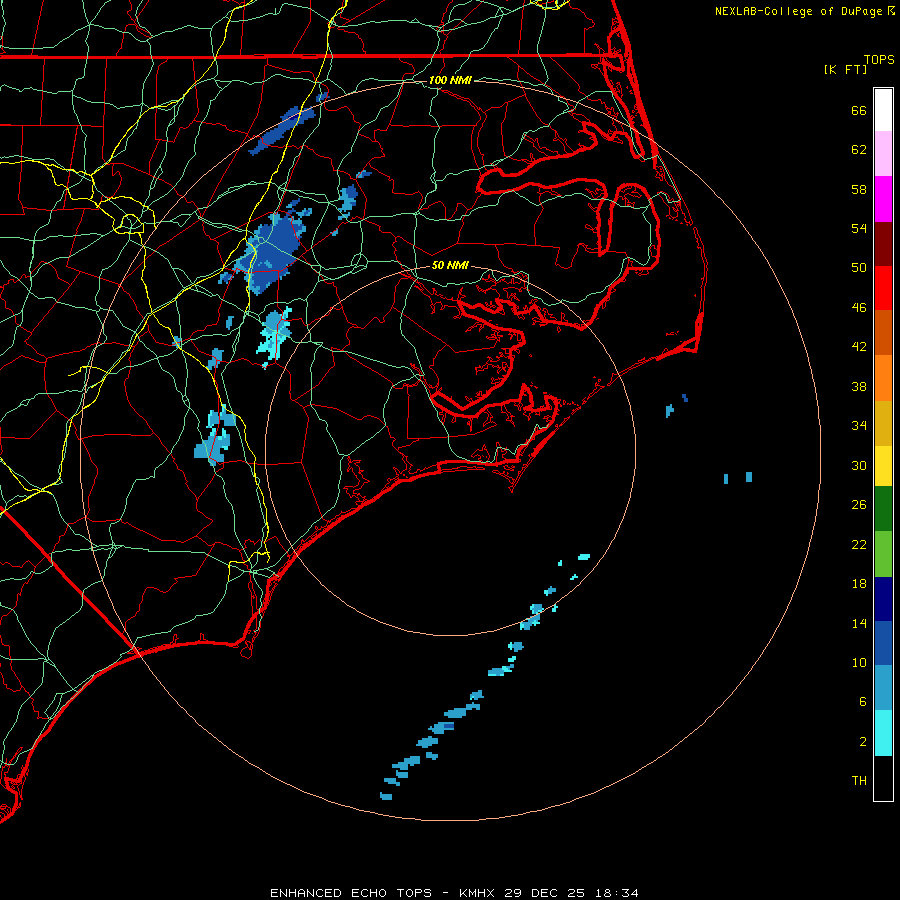Click the legend value 14
900x900 pixels.
[x=859, y=623]
